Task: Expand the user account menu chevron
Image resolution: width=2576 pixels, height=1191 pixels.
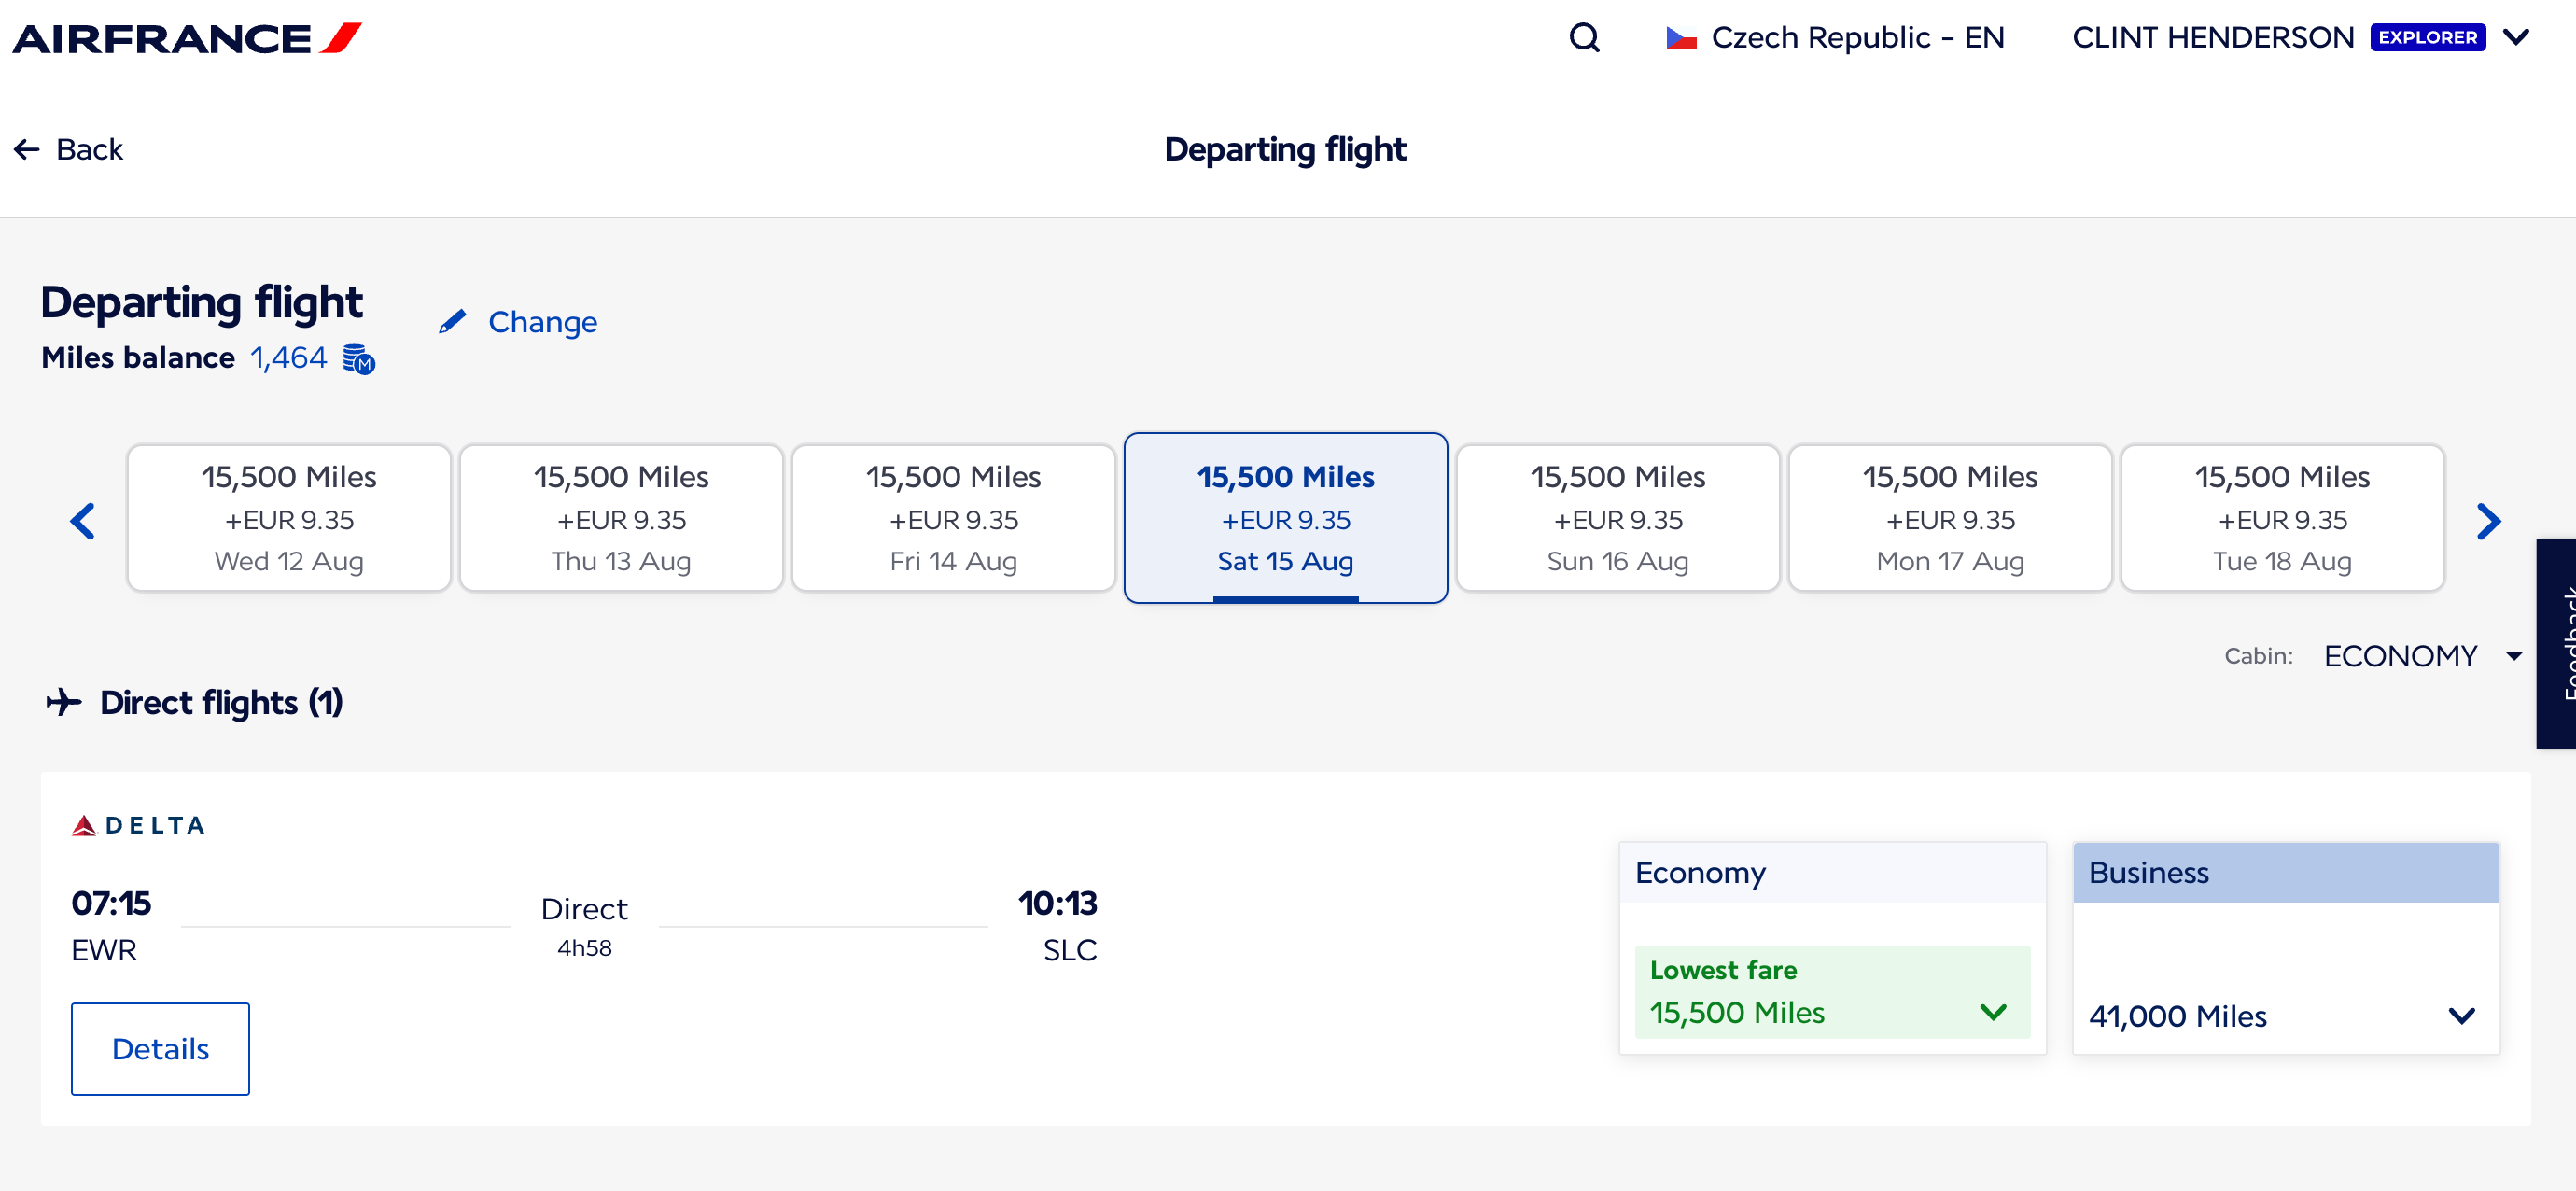Action: point(2516,38)
